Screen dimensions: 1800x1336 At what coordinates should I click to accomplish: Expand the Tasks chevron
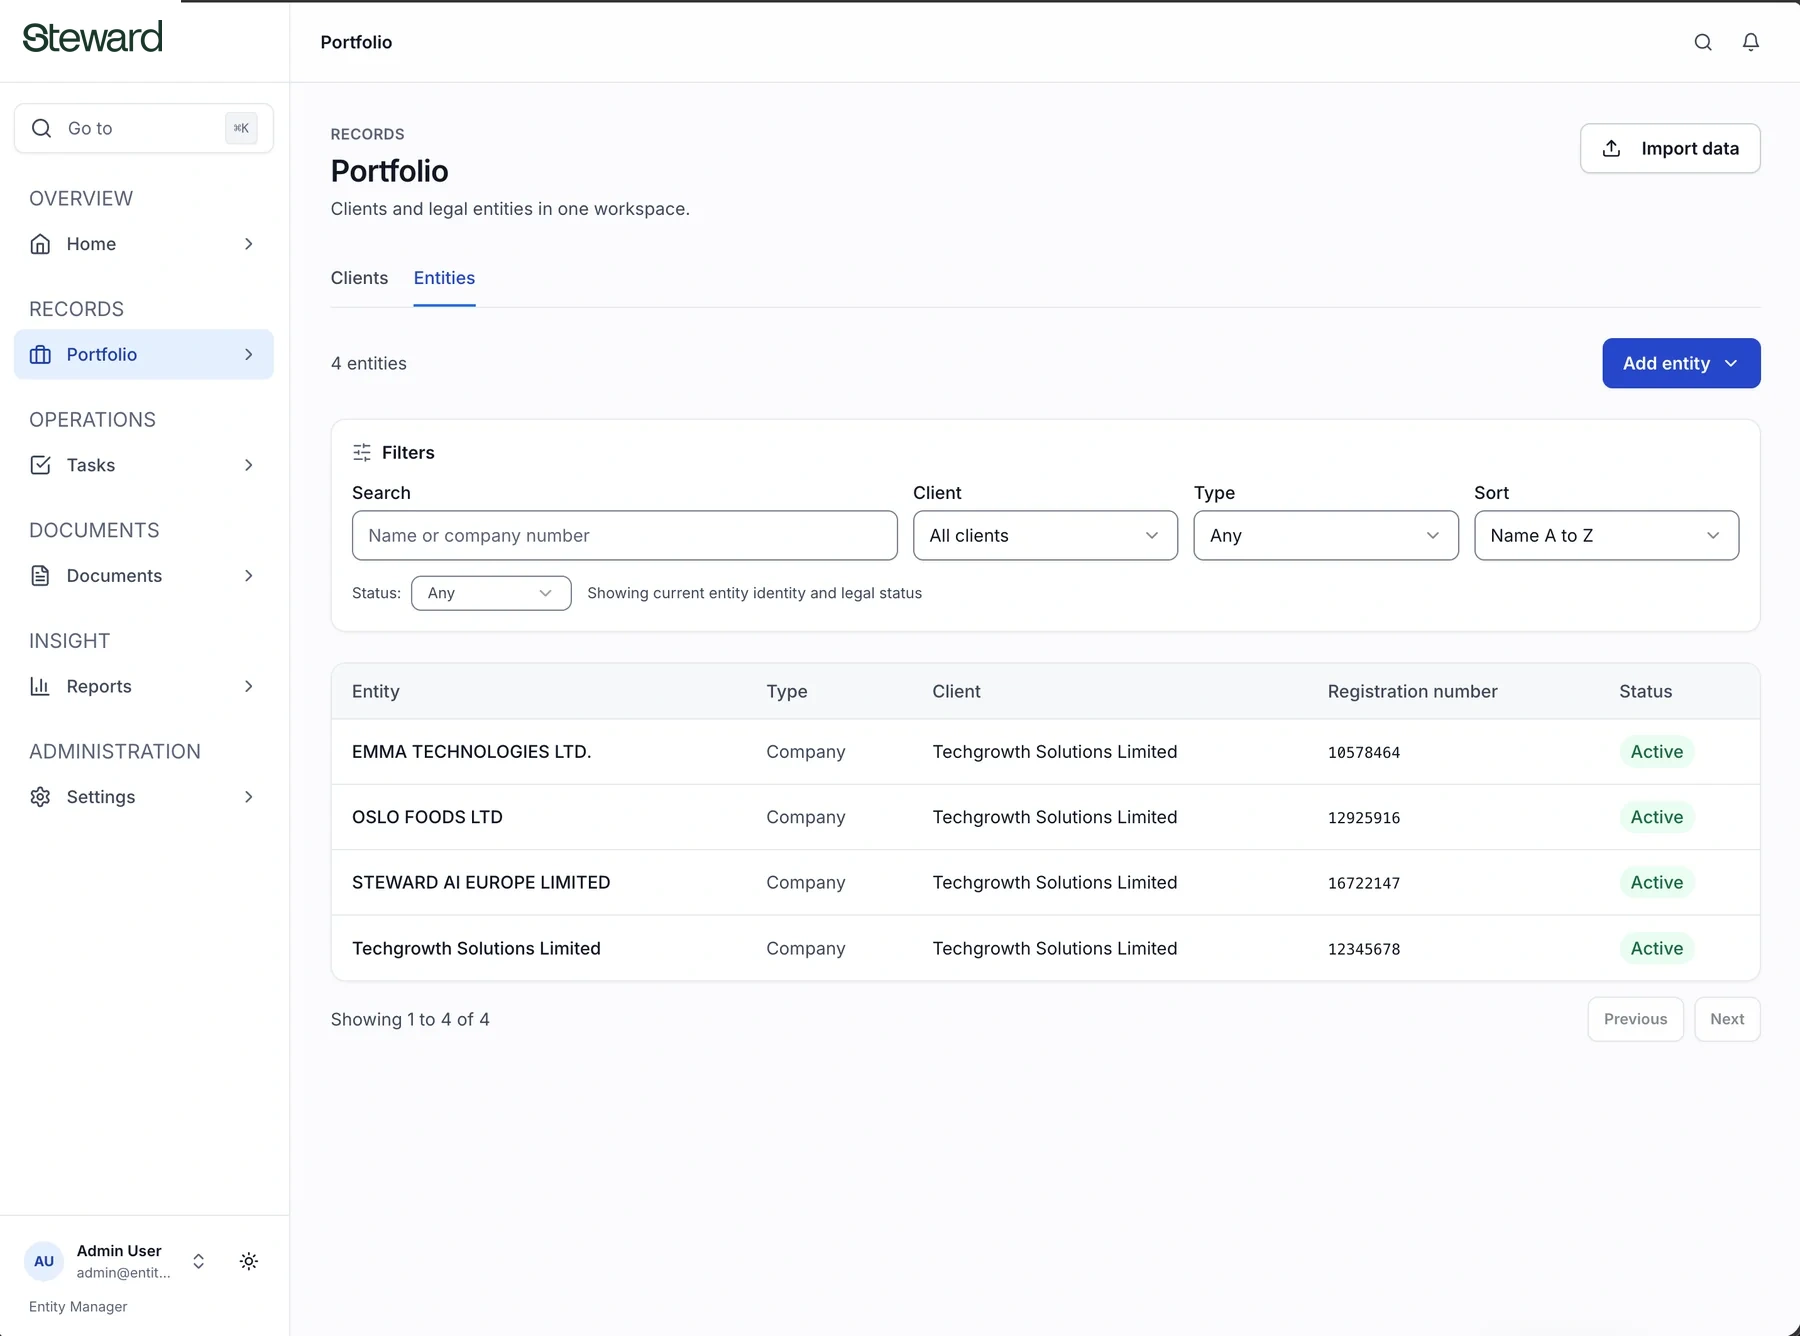click(249, 465)
